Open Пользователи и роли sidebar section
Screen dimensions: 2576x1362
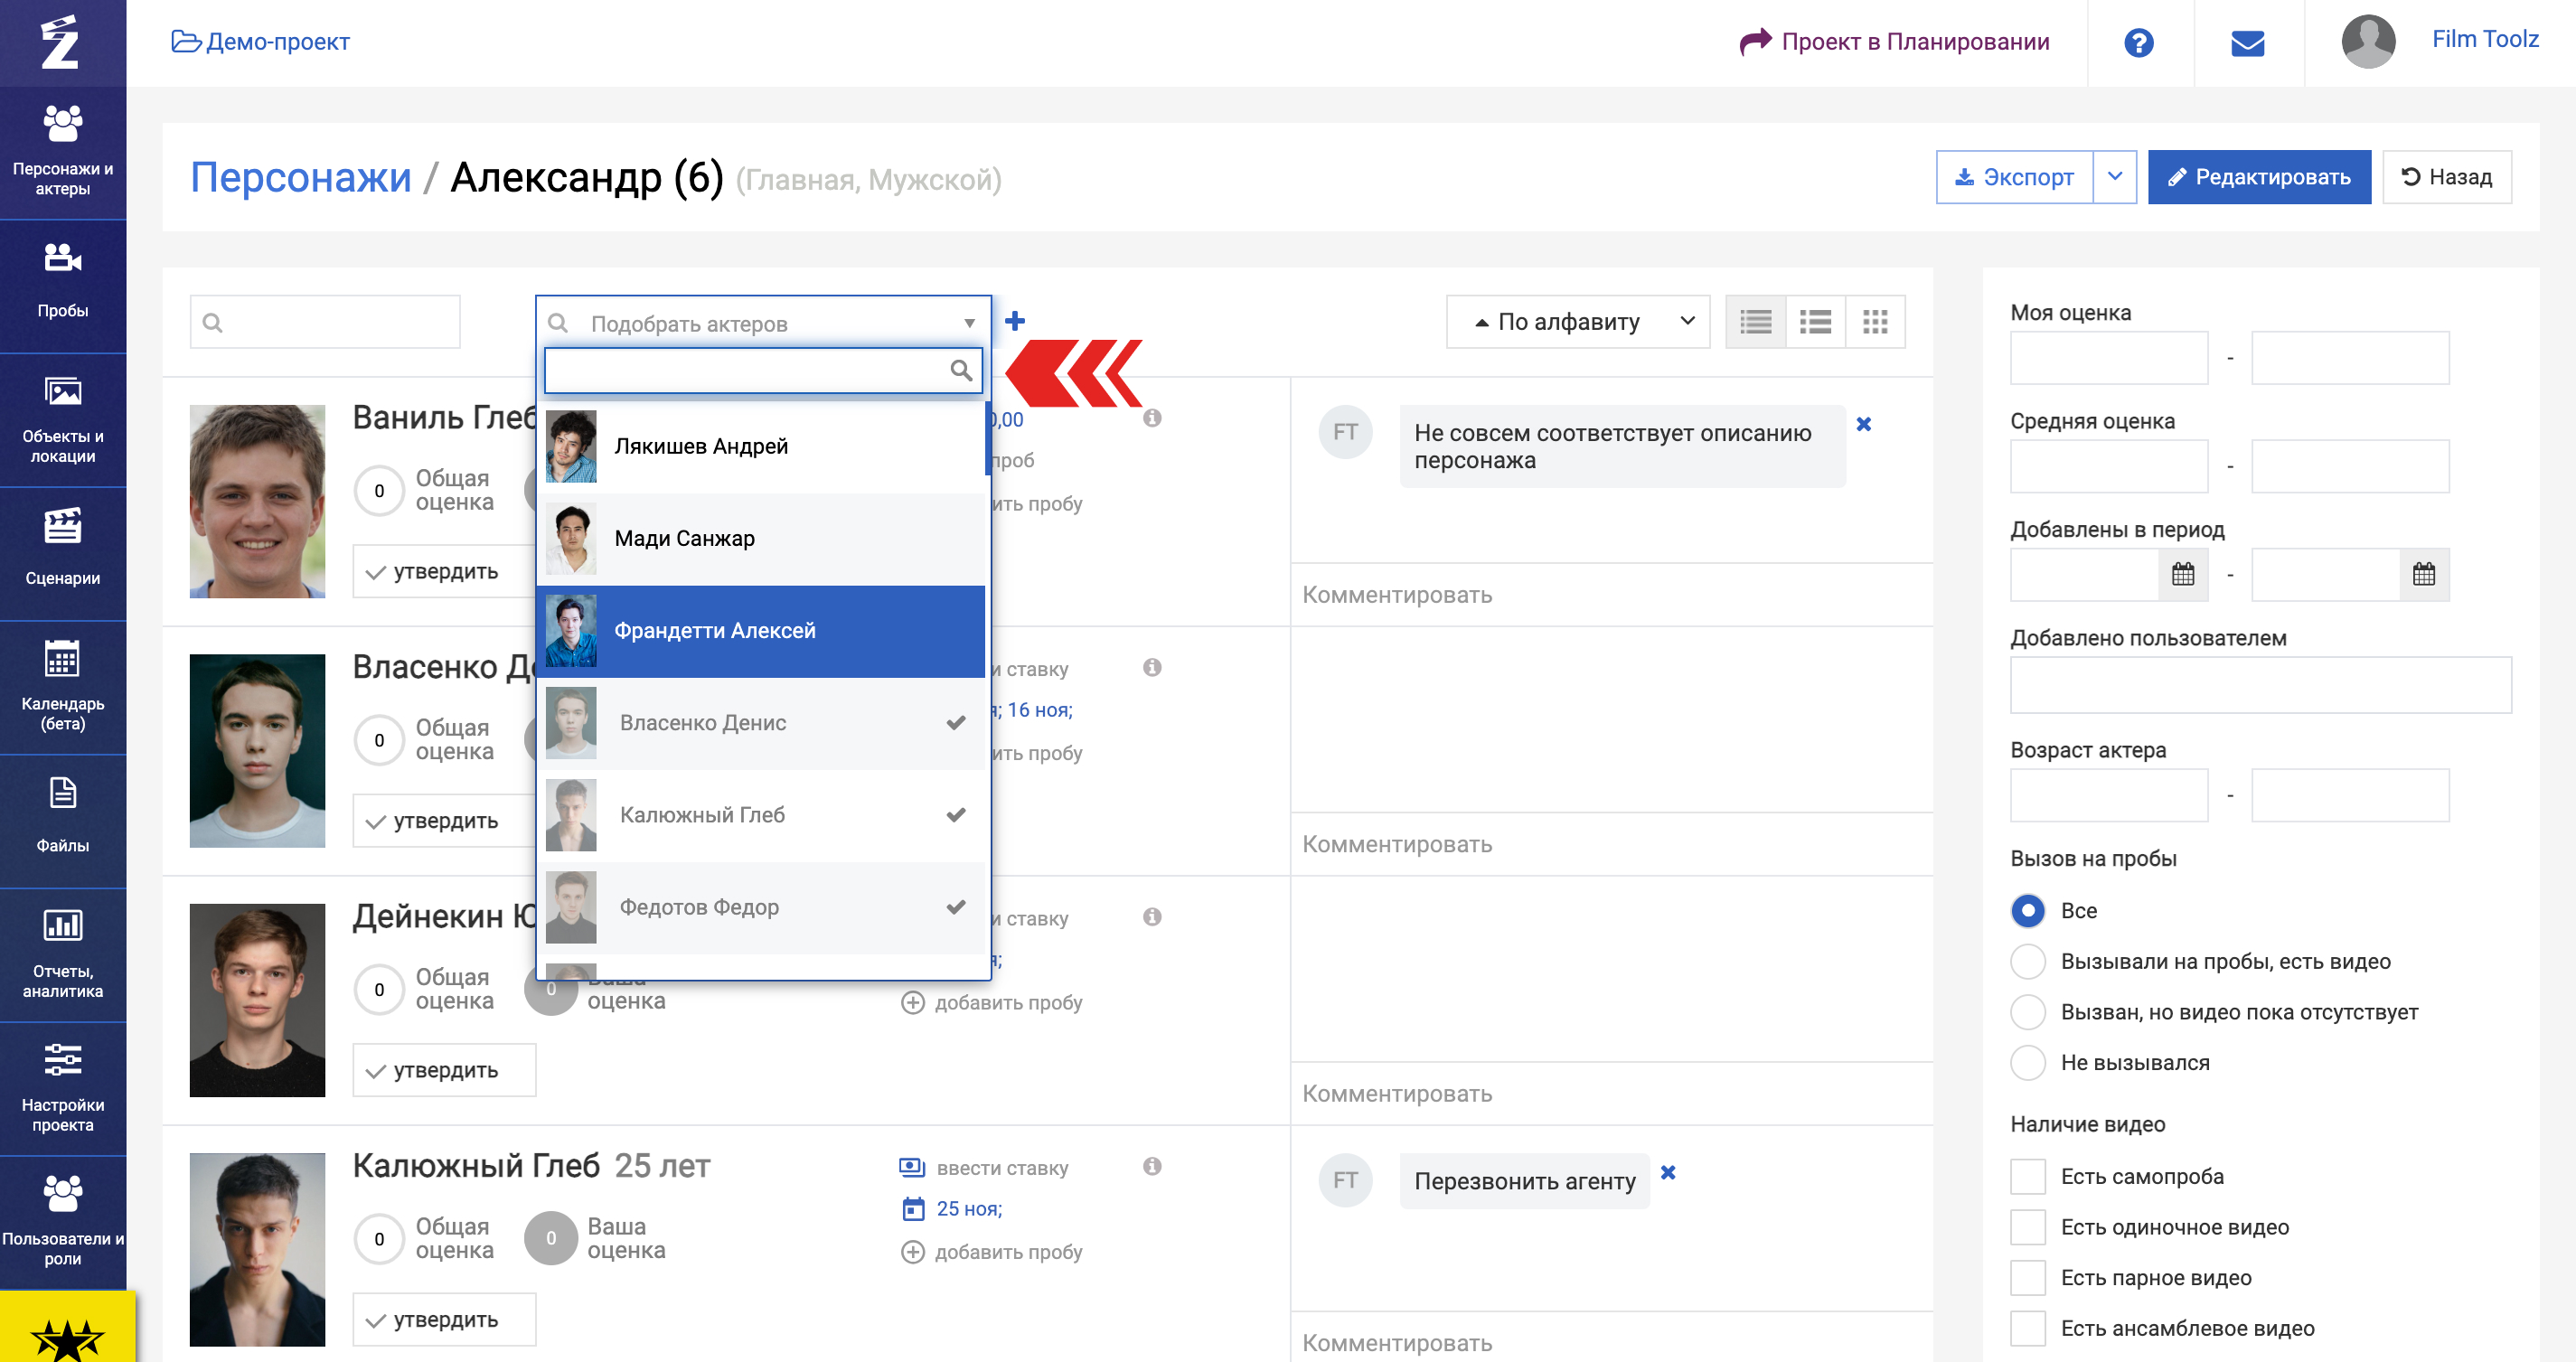(63, 1224)
